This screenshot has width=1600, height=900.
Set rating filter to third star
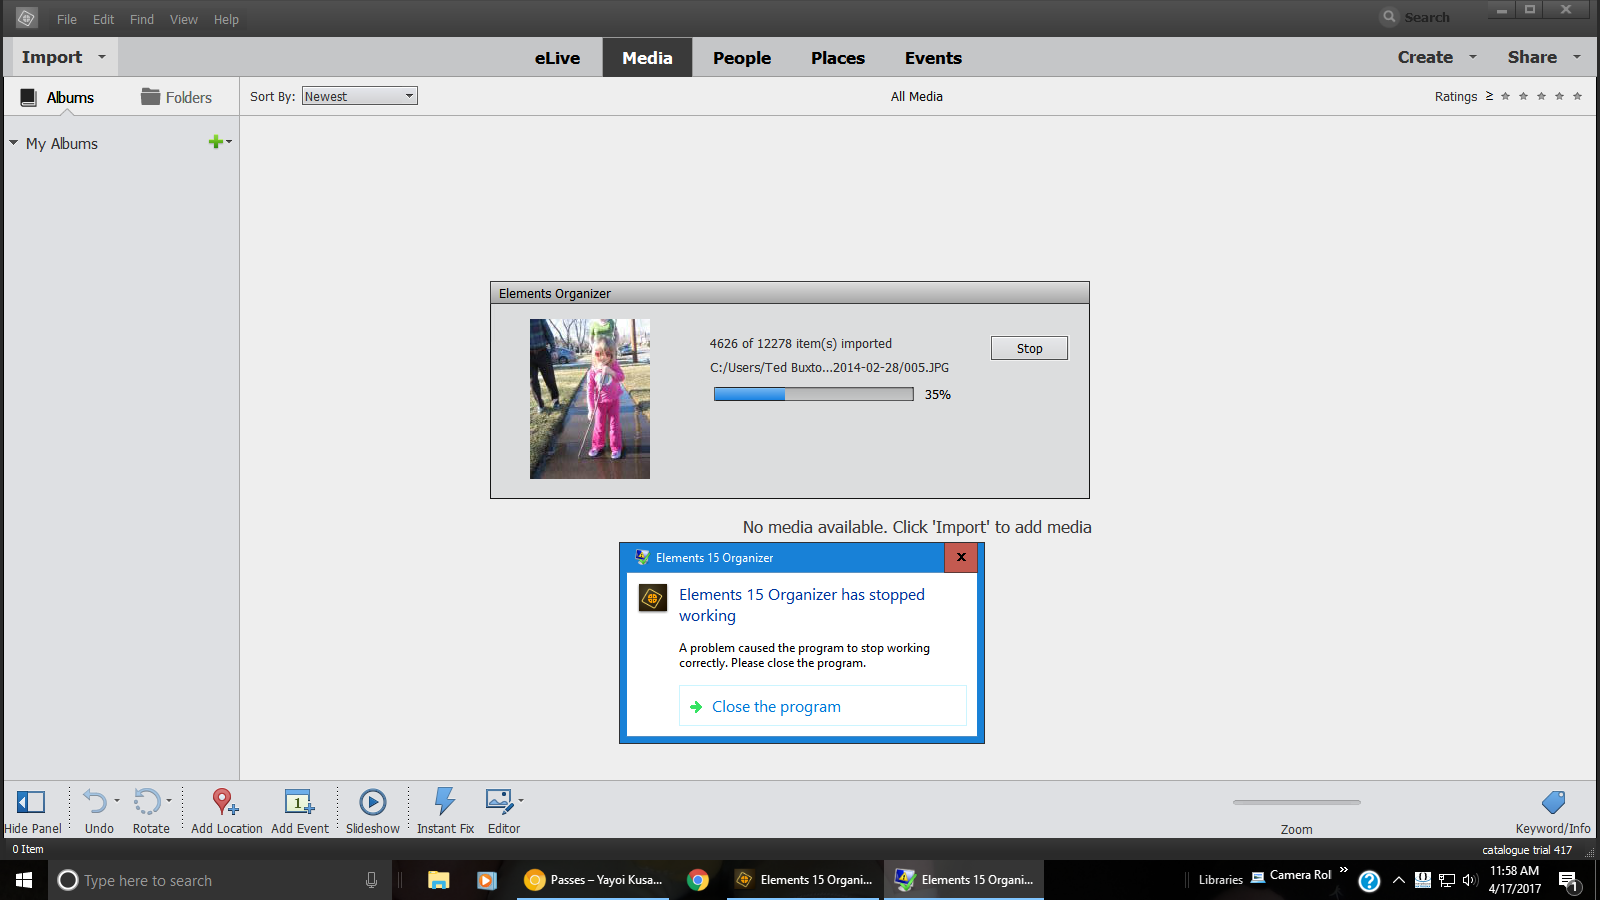point(1541,96)
